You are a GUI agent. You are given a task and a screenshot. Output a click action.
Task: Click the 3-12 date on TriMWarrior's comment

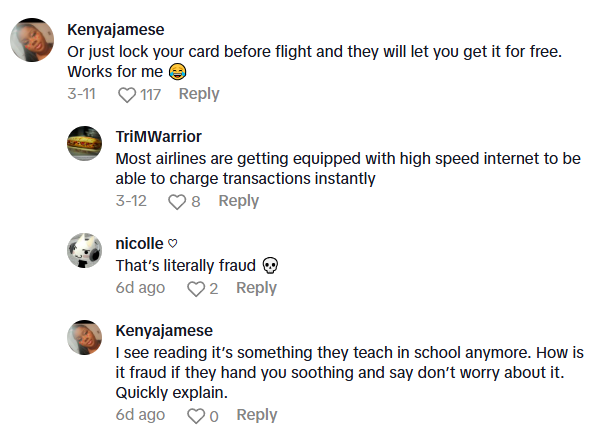click(132, 202)
